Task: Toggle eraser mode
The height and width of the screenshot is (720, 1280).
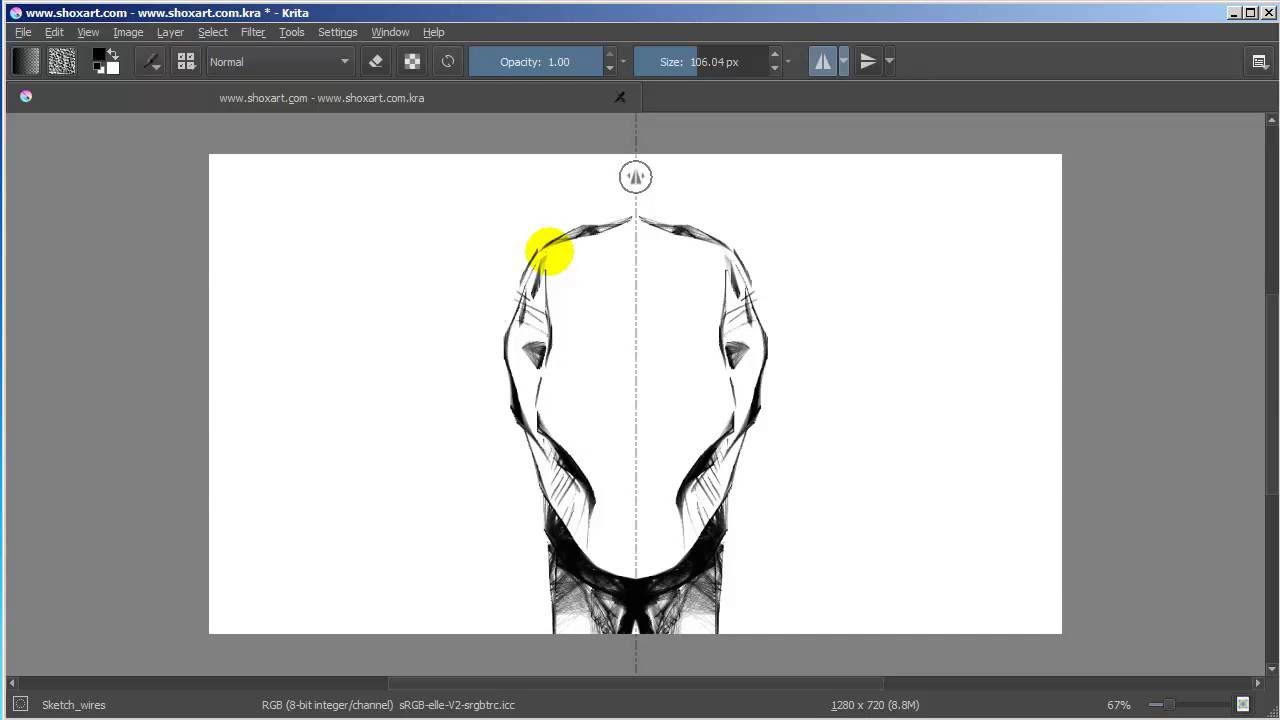Action: (376, 62)
